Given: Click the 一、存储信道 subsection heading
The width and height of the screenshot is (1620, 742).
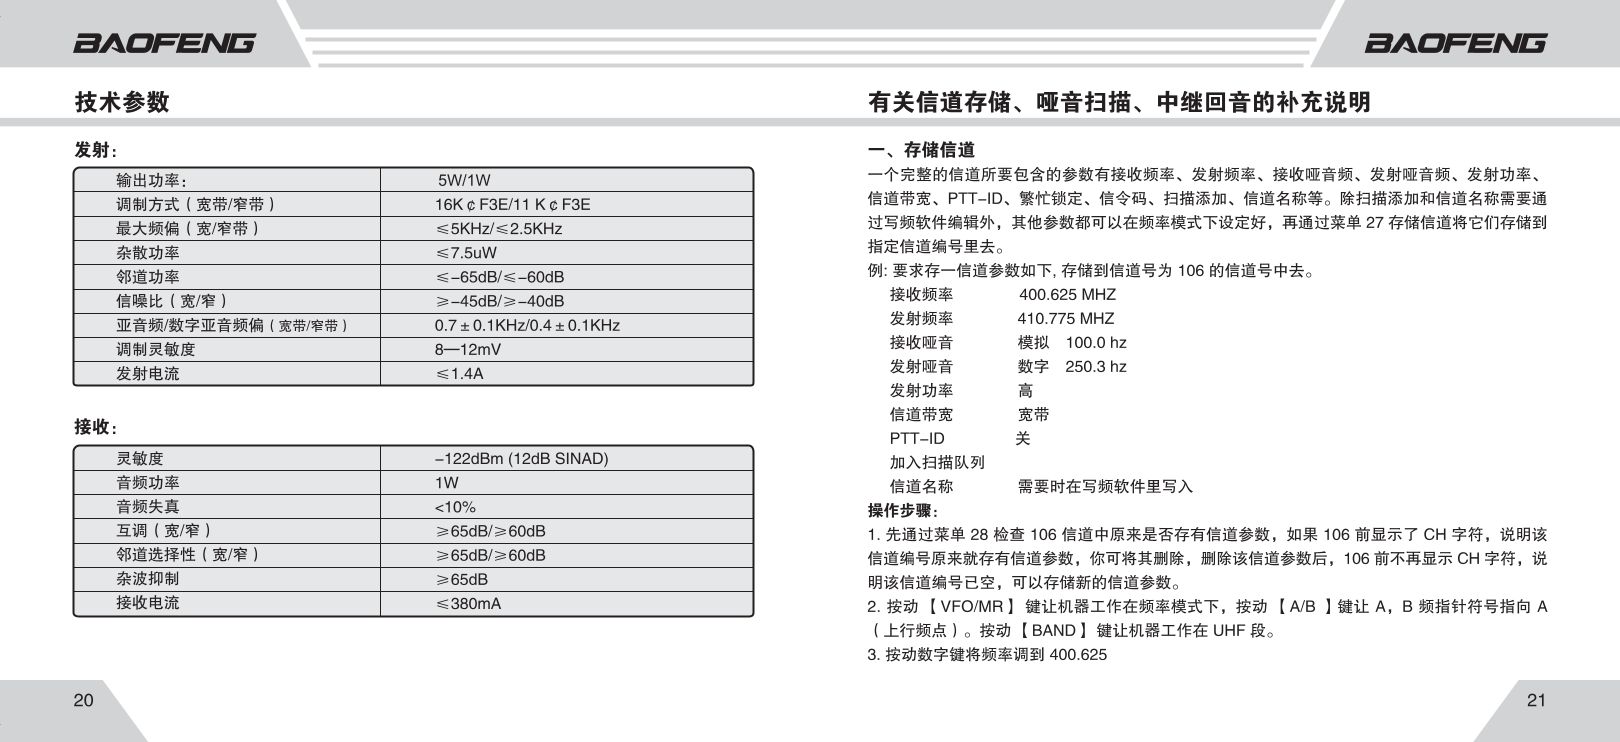Looking at the screenshot, I should click(x=921, y=150).
